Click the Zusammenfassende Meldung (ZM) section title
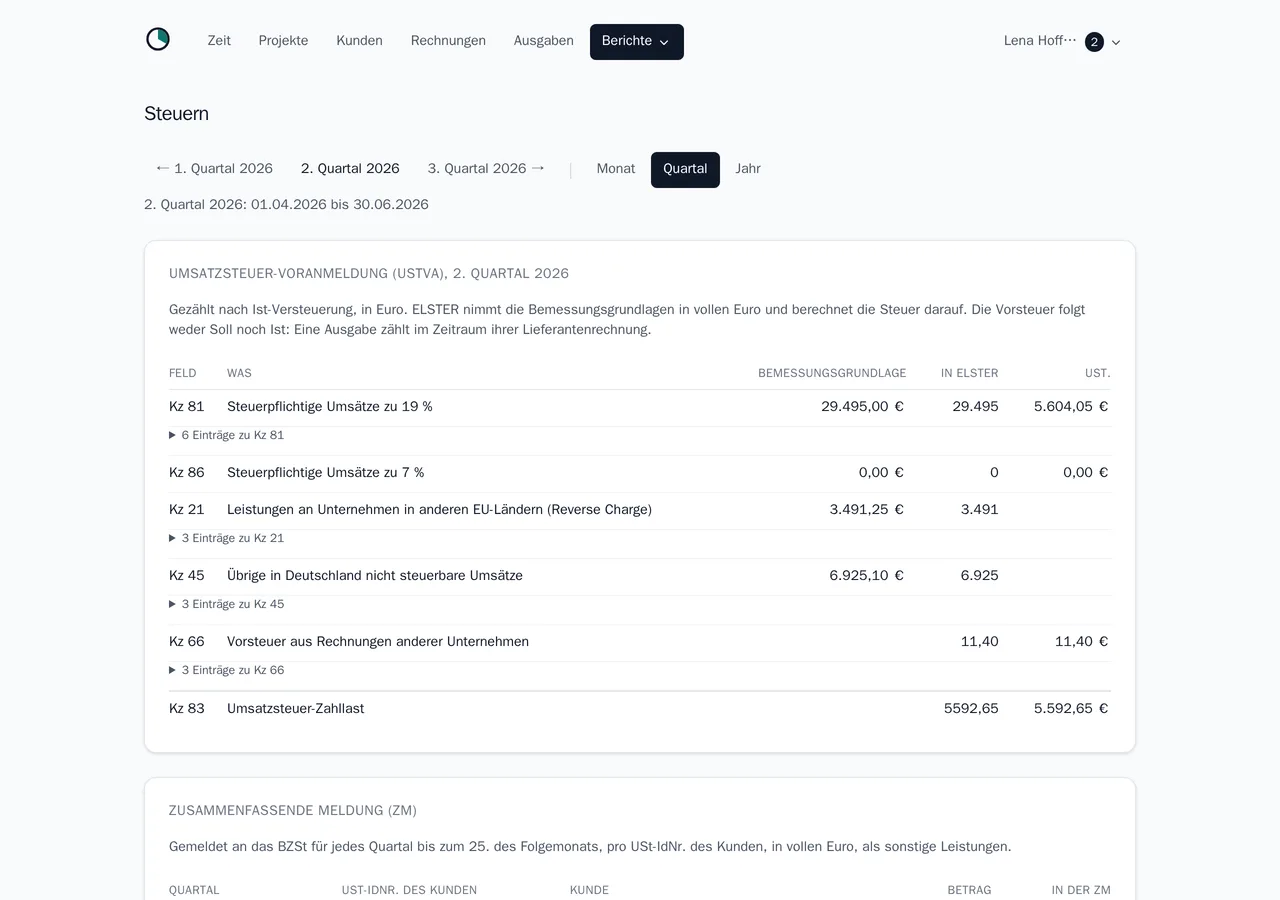The height and width of the screenshot is (900, 1280). 293,811
